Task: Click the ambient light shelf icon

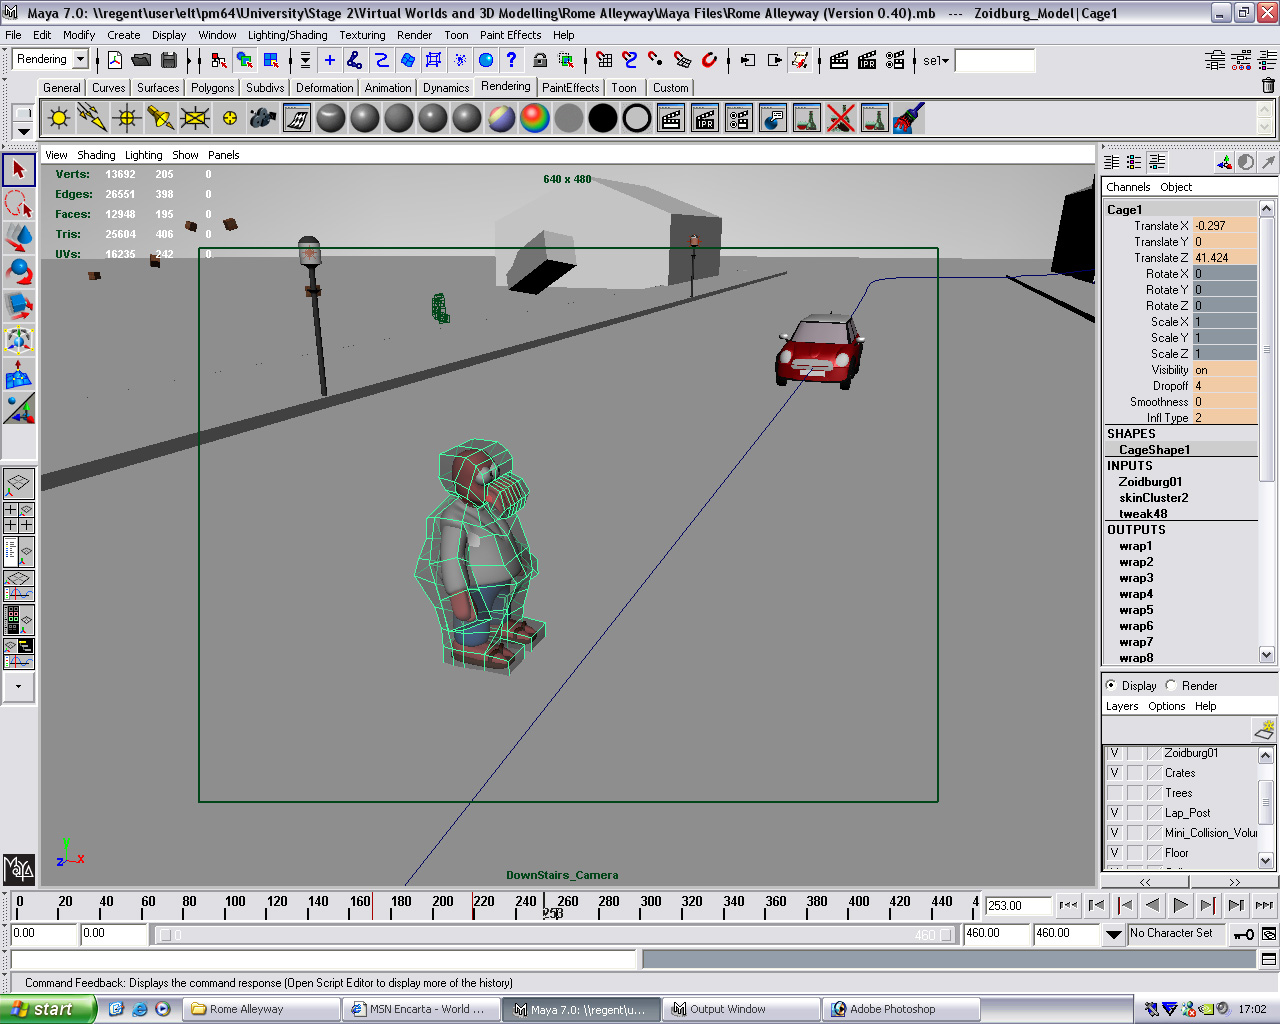Action: pyautogui.click(x=59, y=119)
